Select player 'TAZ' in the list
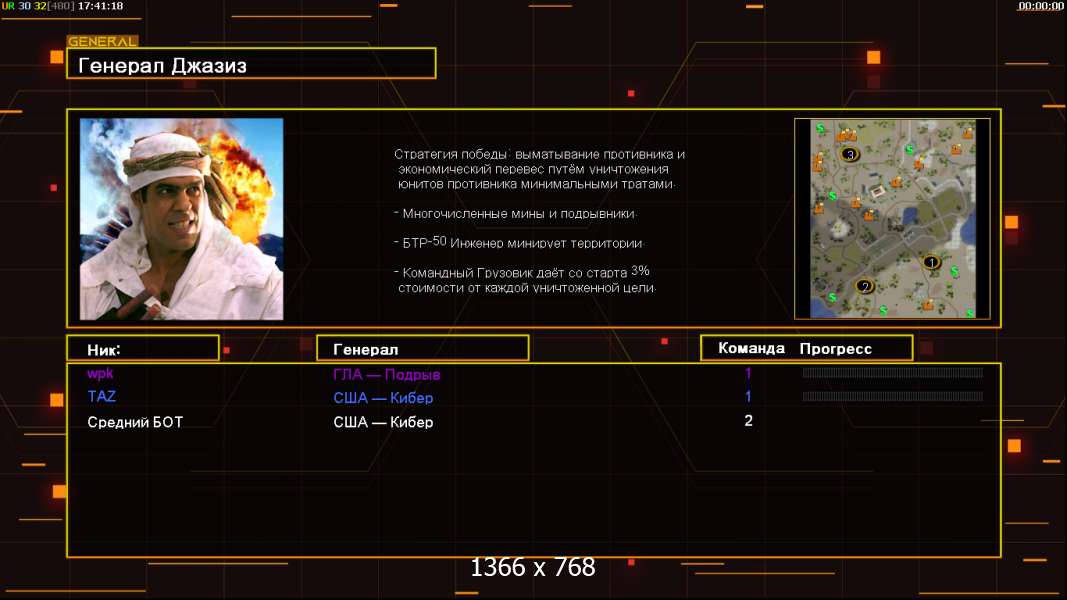 (101, 397)
